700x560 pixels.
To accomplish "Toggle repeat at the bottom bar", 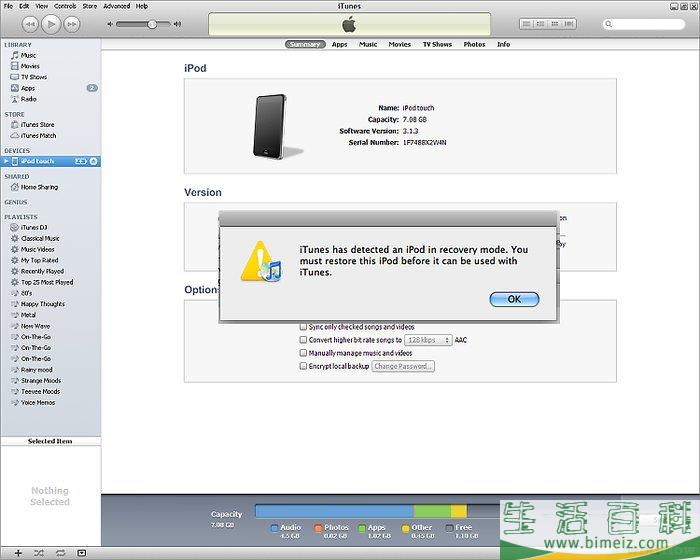I will coord(60,553).
